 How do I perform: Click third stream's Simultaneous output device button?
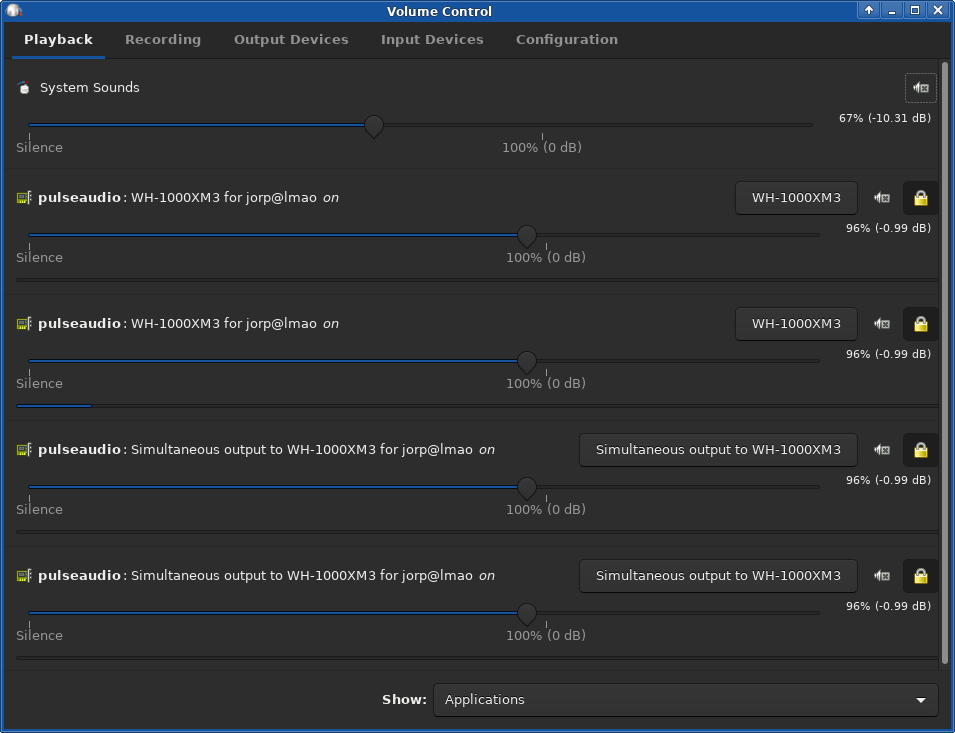718,450
